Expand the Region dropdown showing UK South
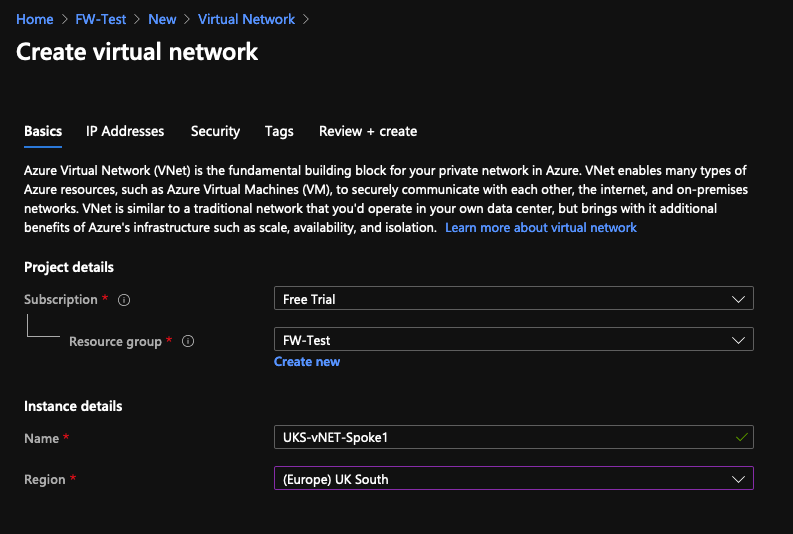The width and height of the screenshot is (793, 534). click(x=513, y=478)
